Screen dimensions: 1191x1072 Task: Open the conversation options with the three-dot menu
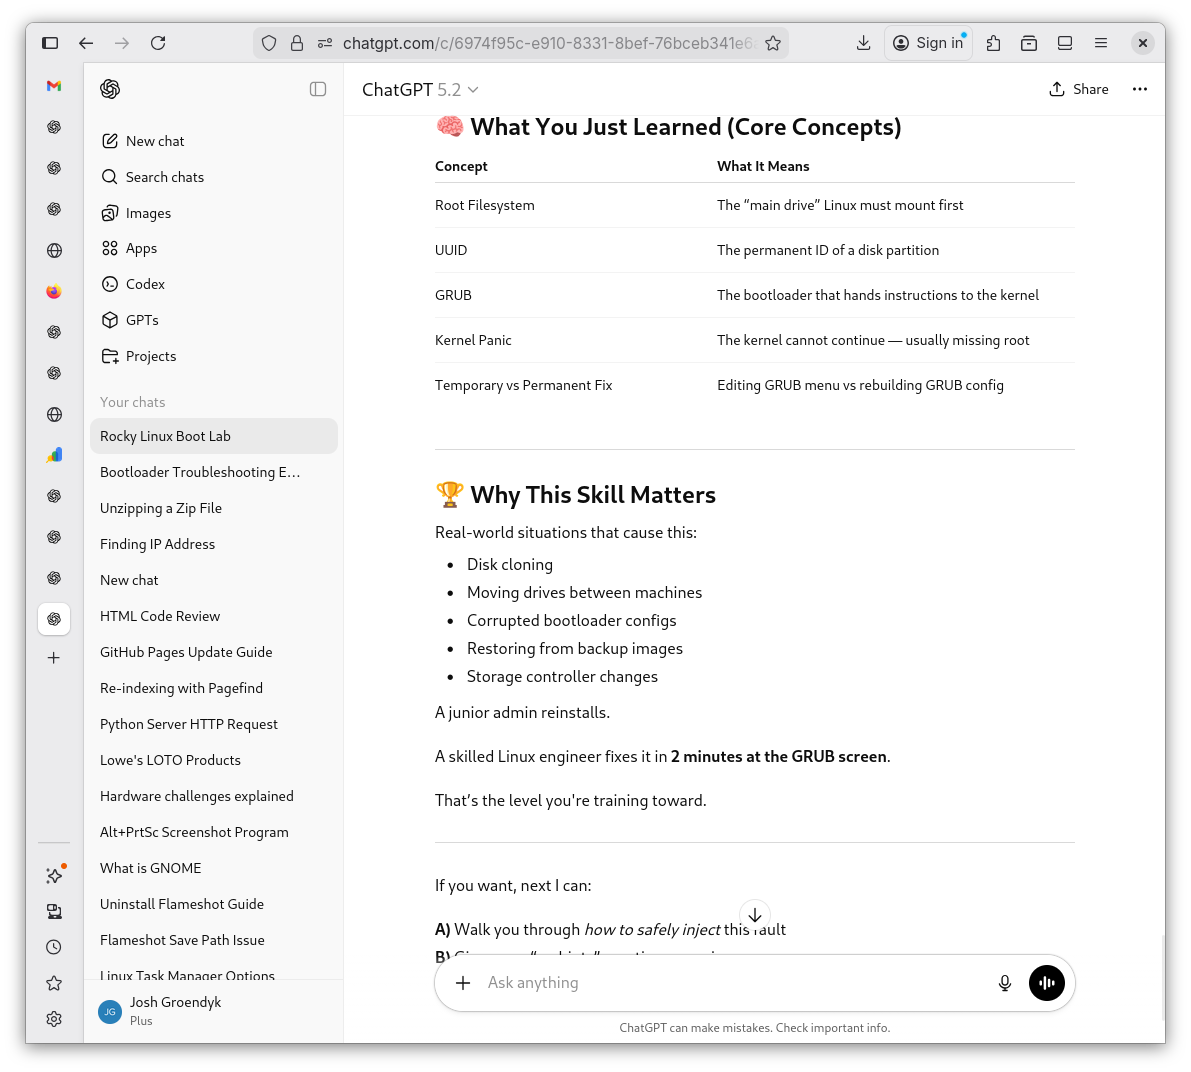(x=1140, y=88)
